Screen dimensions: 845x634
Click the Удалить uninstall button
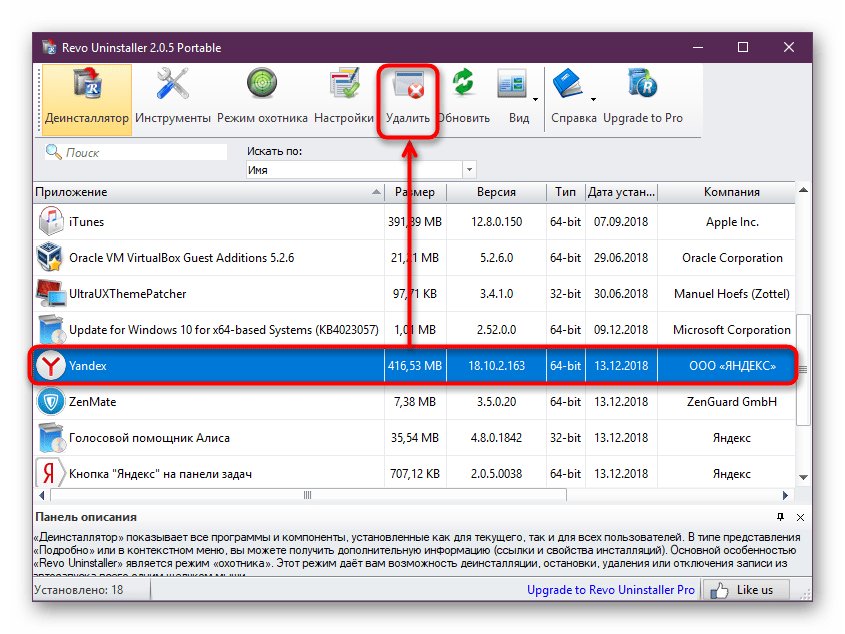pyautogui.click(x=408, y=99)
